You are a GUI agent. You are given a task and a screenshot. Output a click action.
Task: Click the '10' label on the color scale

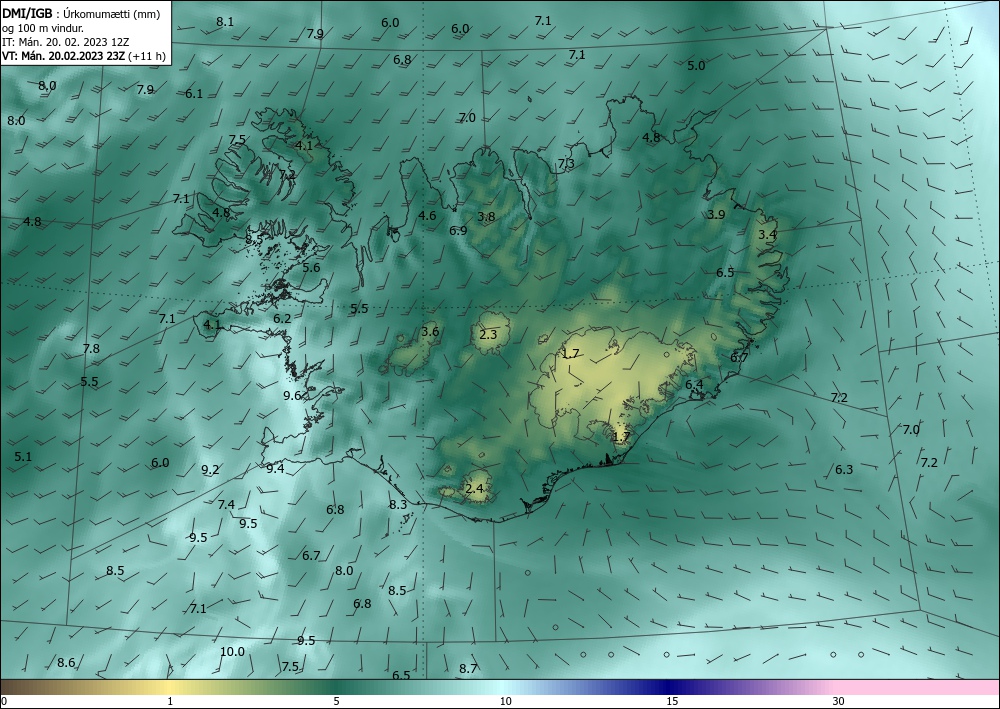505,701
